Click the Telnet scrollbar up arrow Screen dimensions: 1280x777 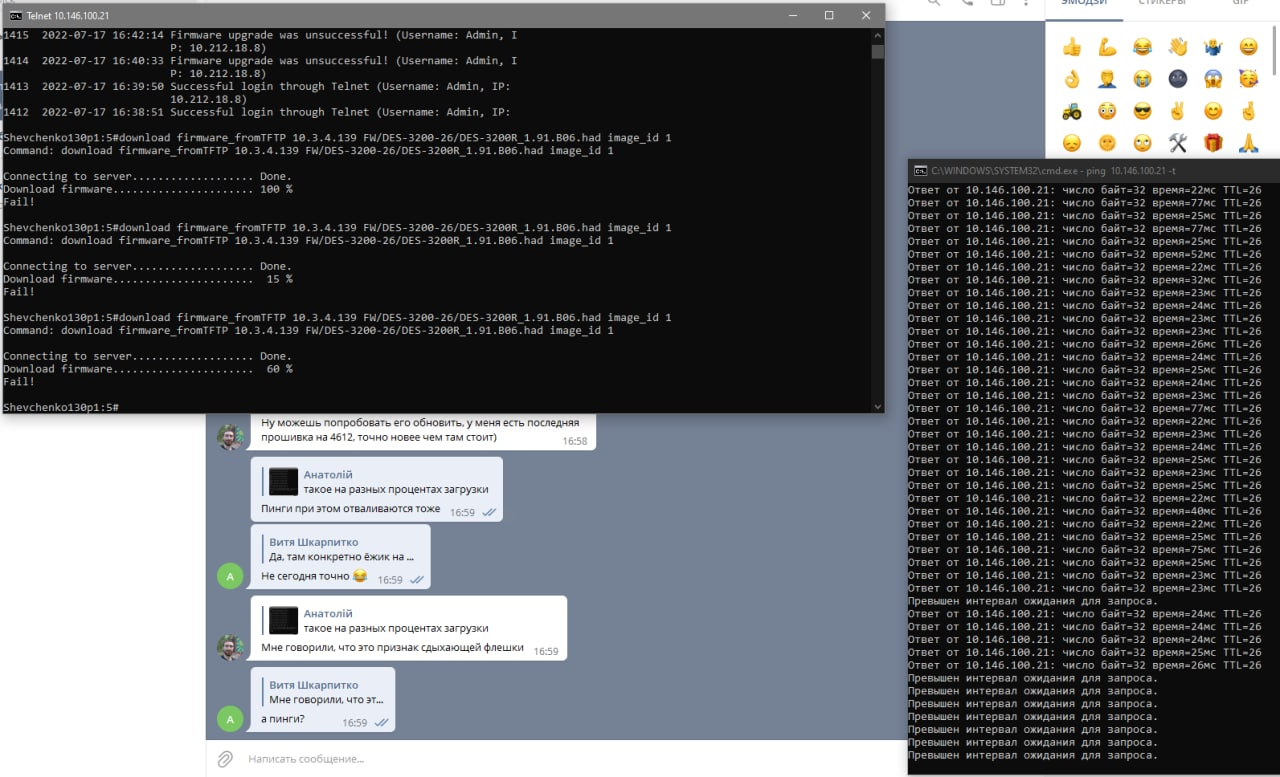coord(878,35)
